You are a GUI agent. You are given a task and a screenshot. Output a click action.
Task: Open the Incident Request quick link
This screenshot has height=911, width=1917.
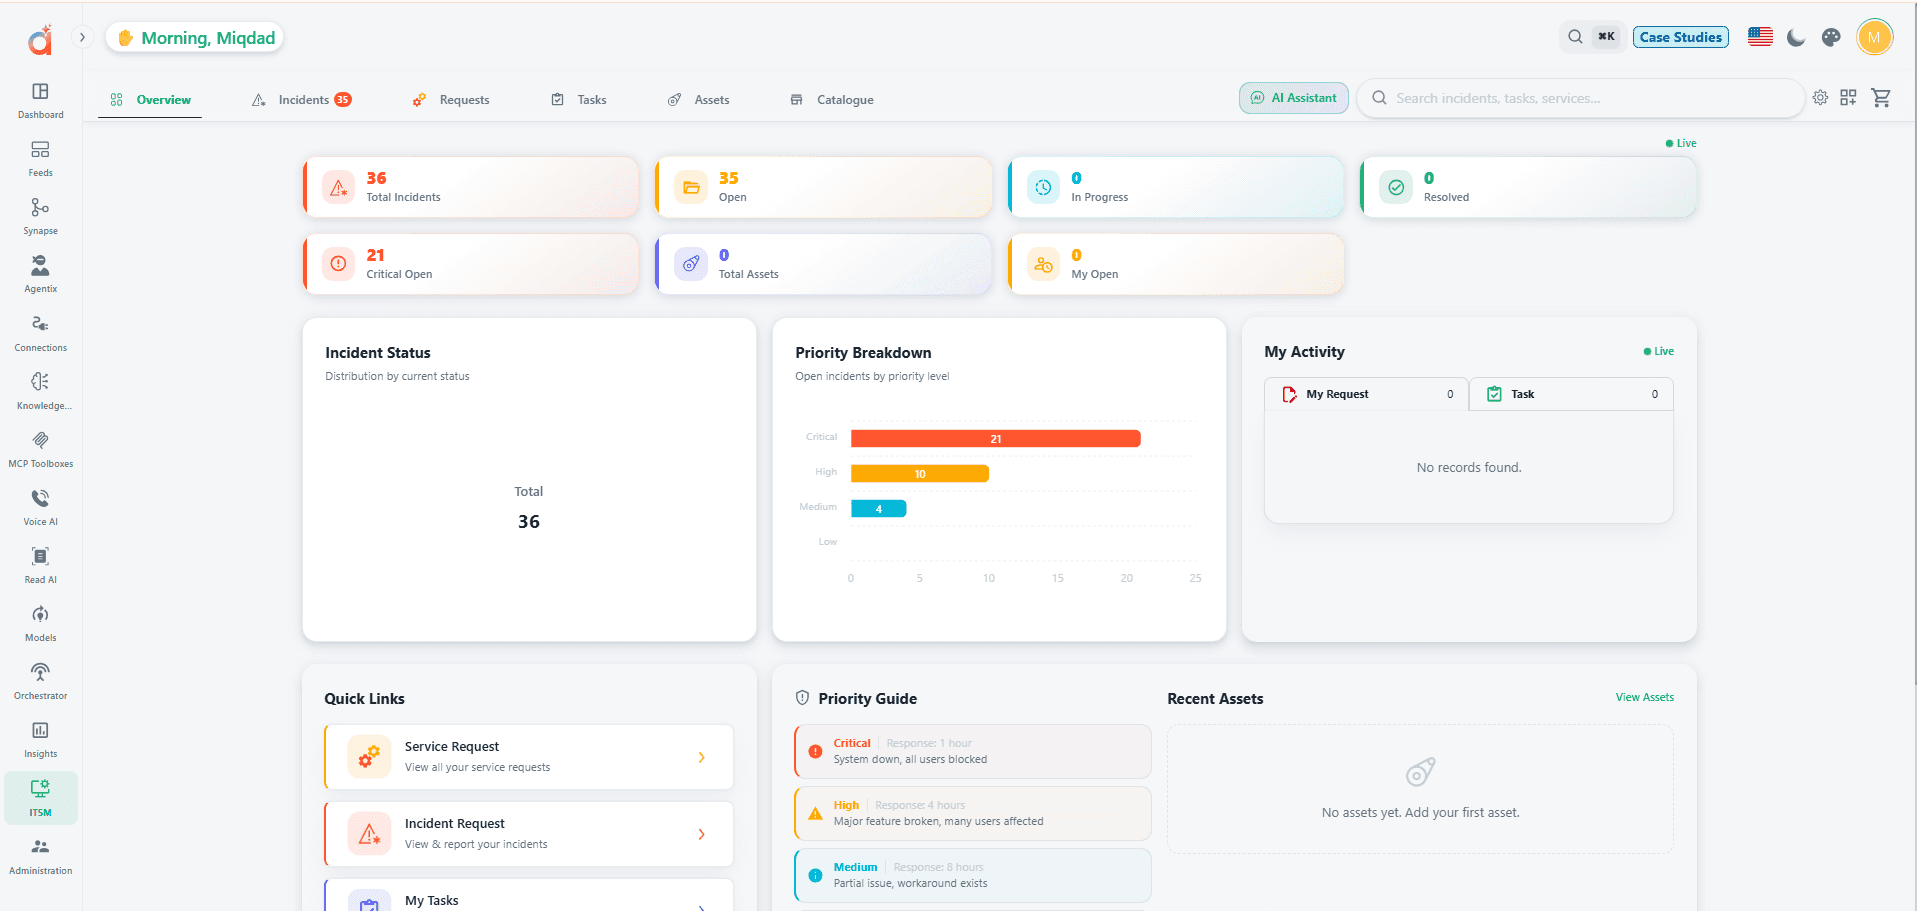tap(529, 834)
